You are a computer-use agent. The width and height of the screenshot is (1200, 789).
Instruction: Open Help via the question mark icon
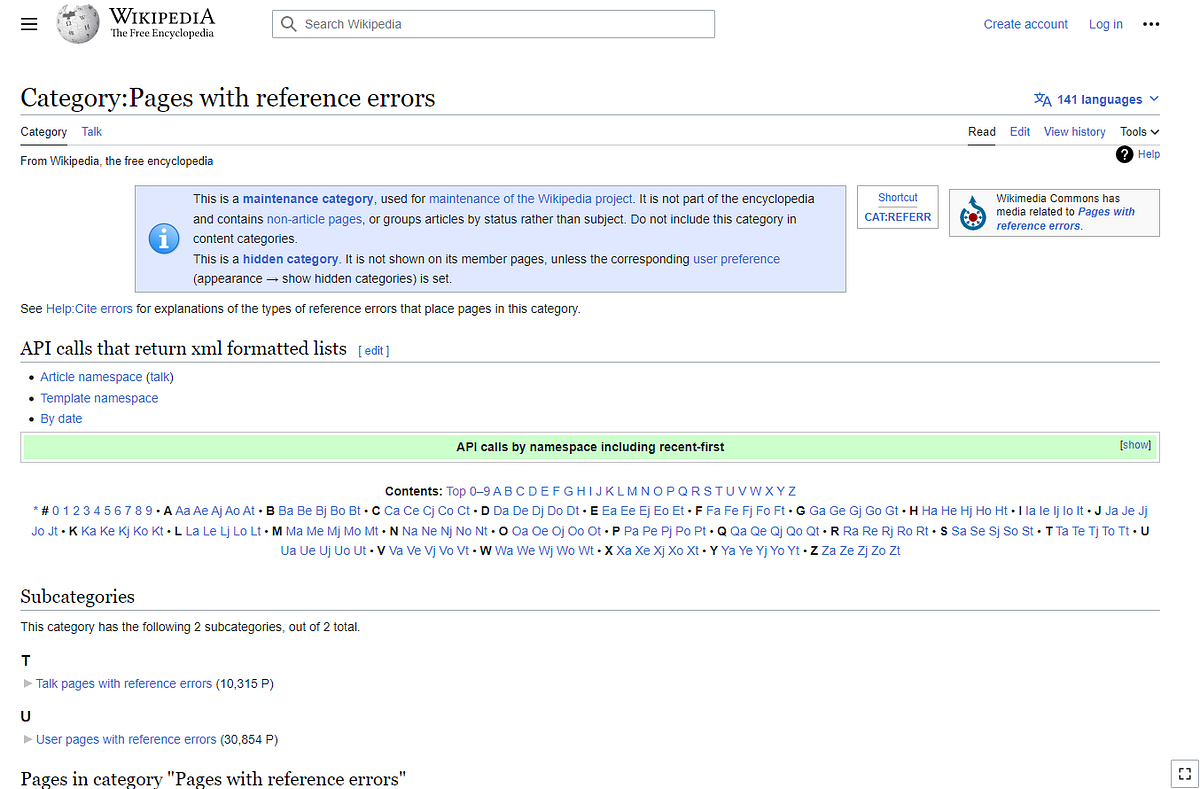tap(1124, 154)
